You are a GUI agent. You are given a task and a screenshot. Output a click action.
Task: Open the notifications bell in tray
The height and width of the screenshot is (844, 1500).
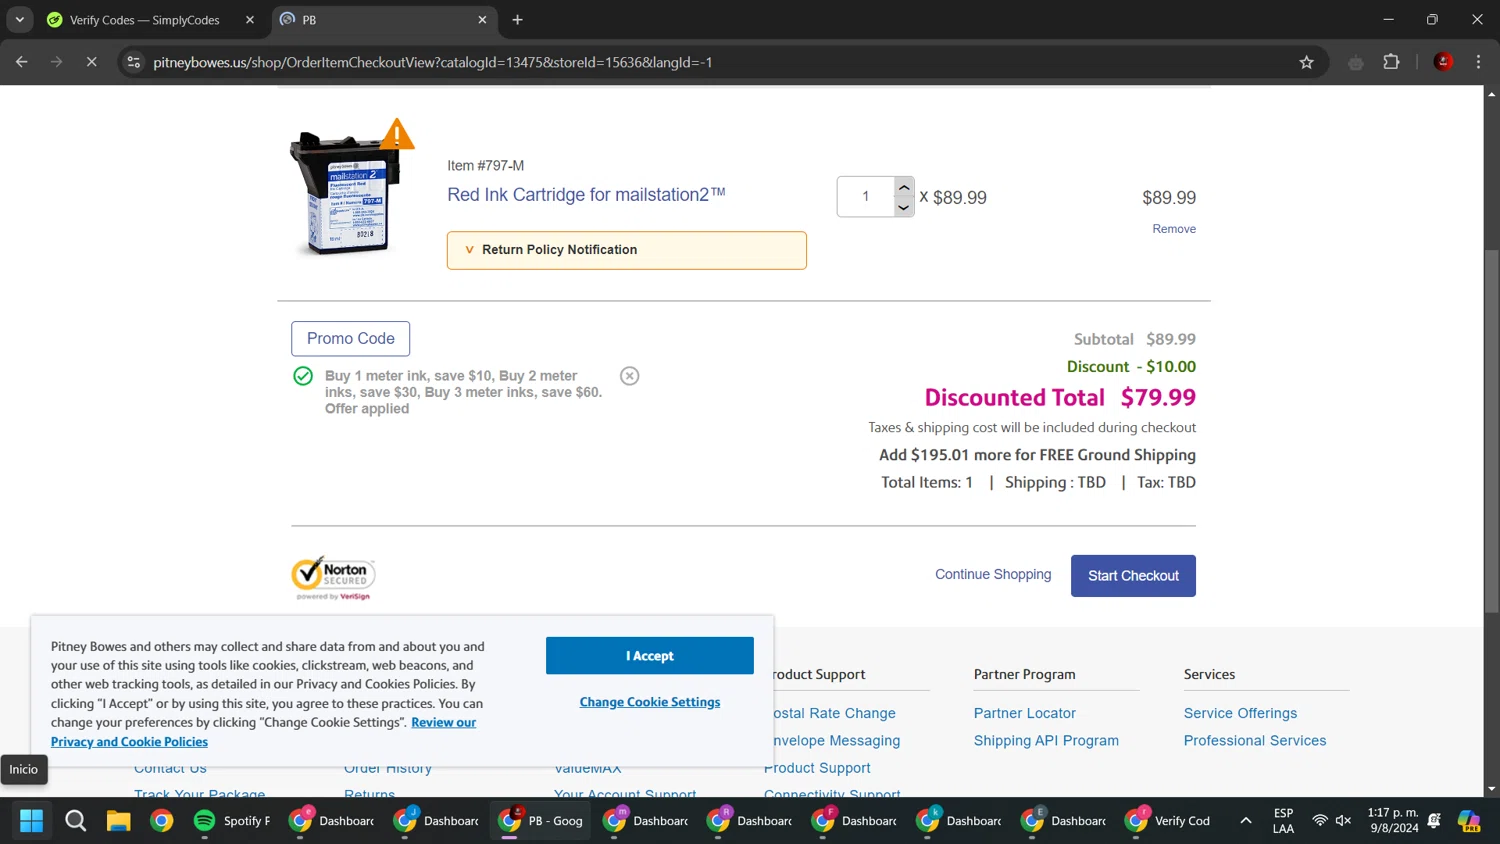click(1434, 821)
